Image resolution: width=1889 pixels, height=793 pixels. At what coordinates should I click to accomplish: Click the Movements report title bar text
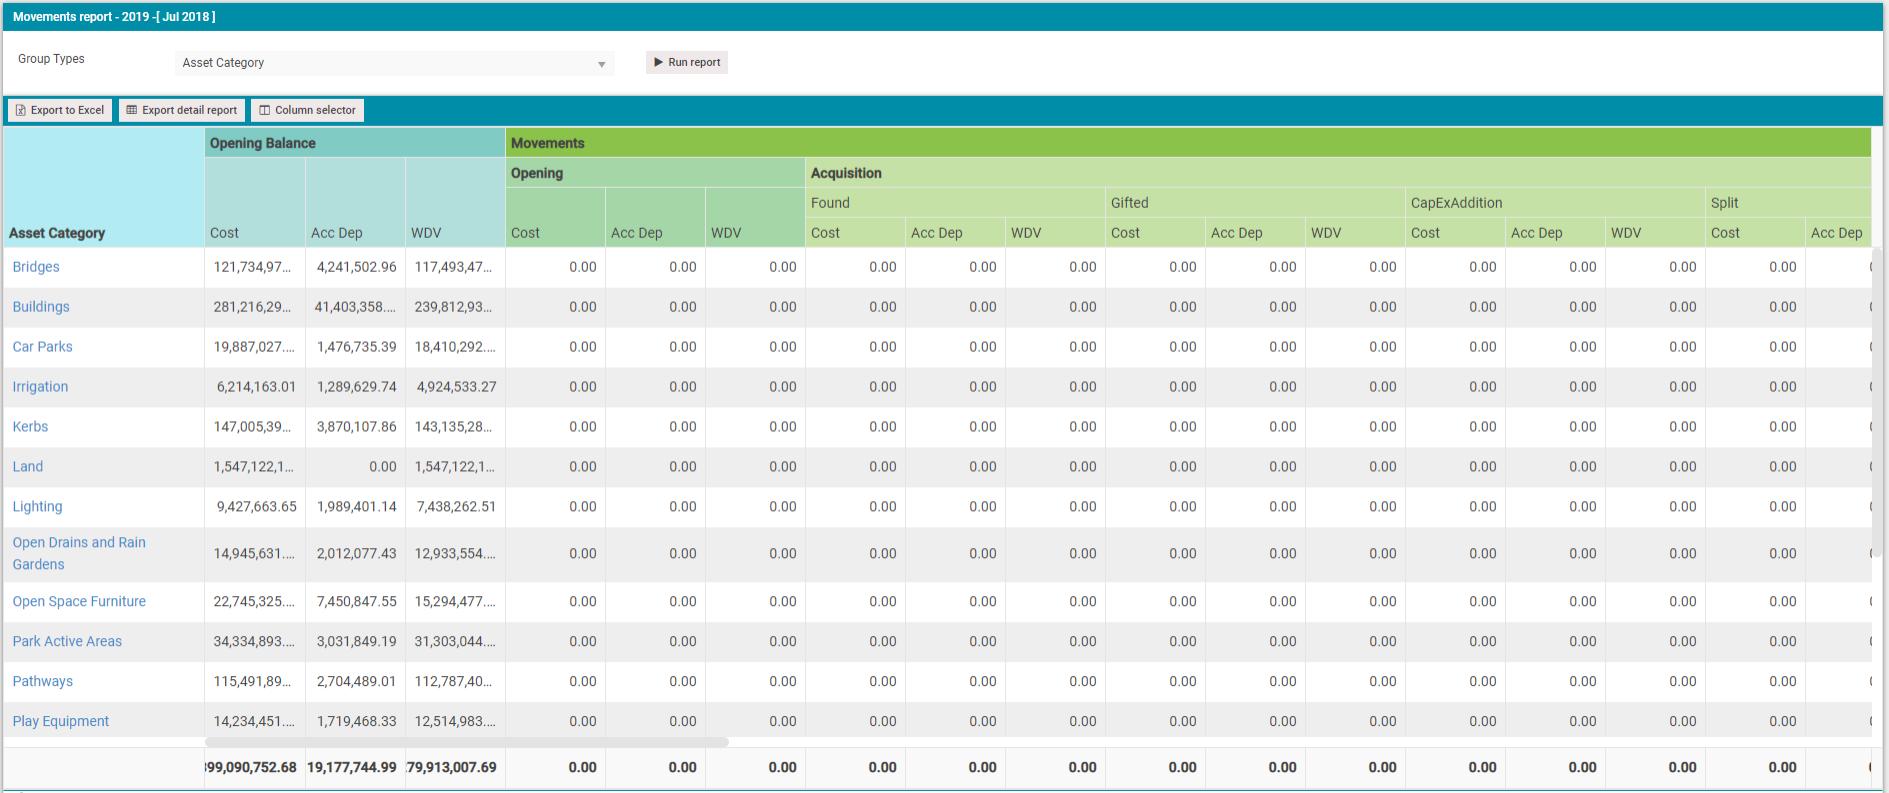(114, 17)
